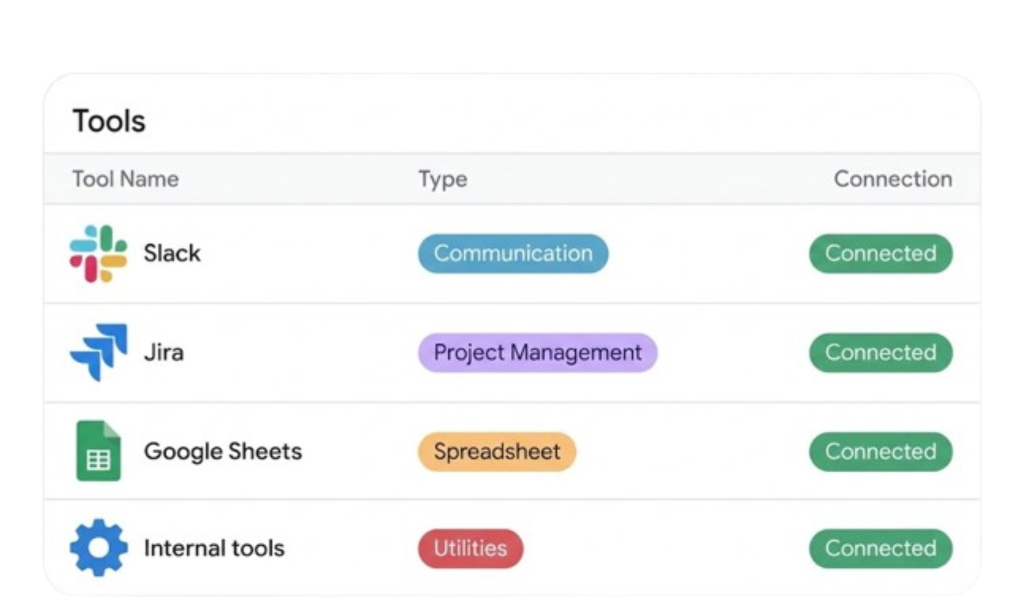Toggle the Connected status for Internal tools
This screenshot has height=609, width=1024.
(x=880, y=548)
